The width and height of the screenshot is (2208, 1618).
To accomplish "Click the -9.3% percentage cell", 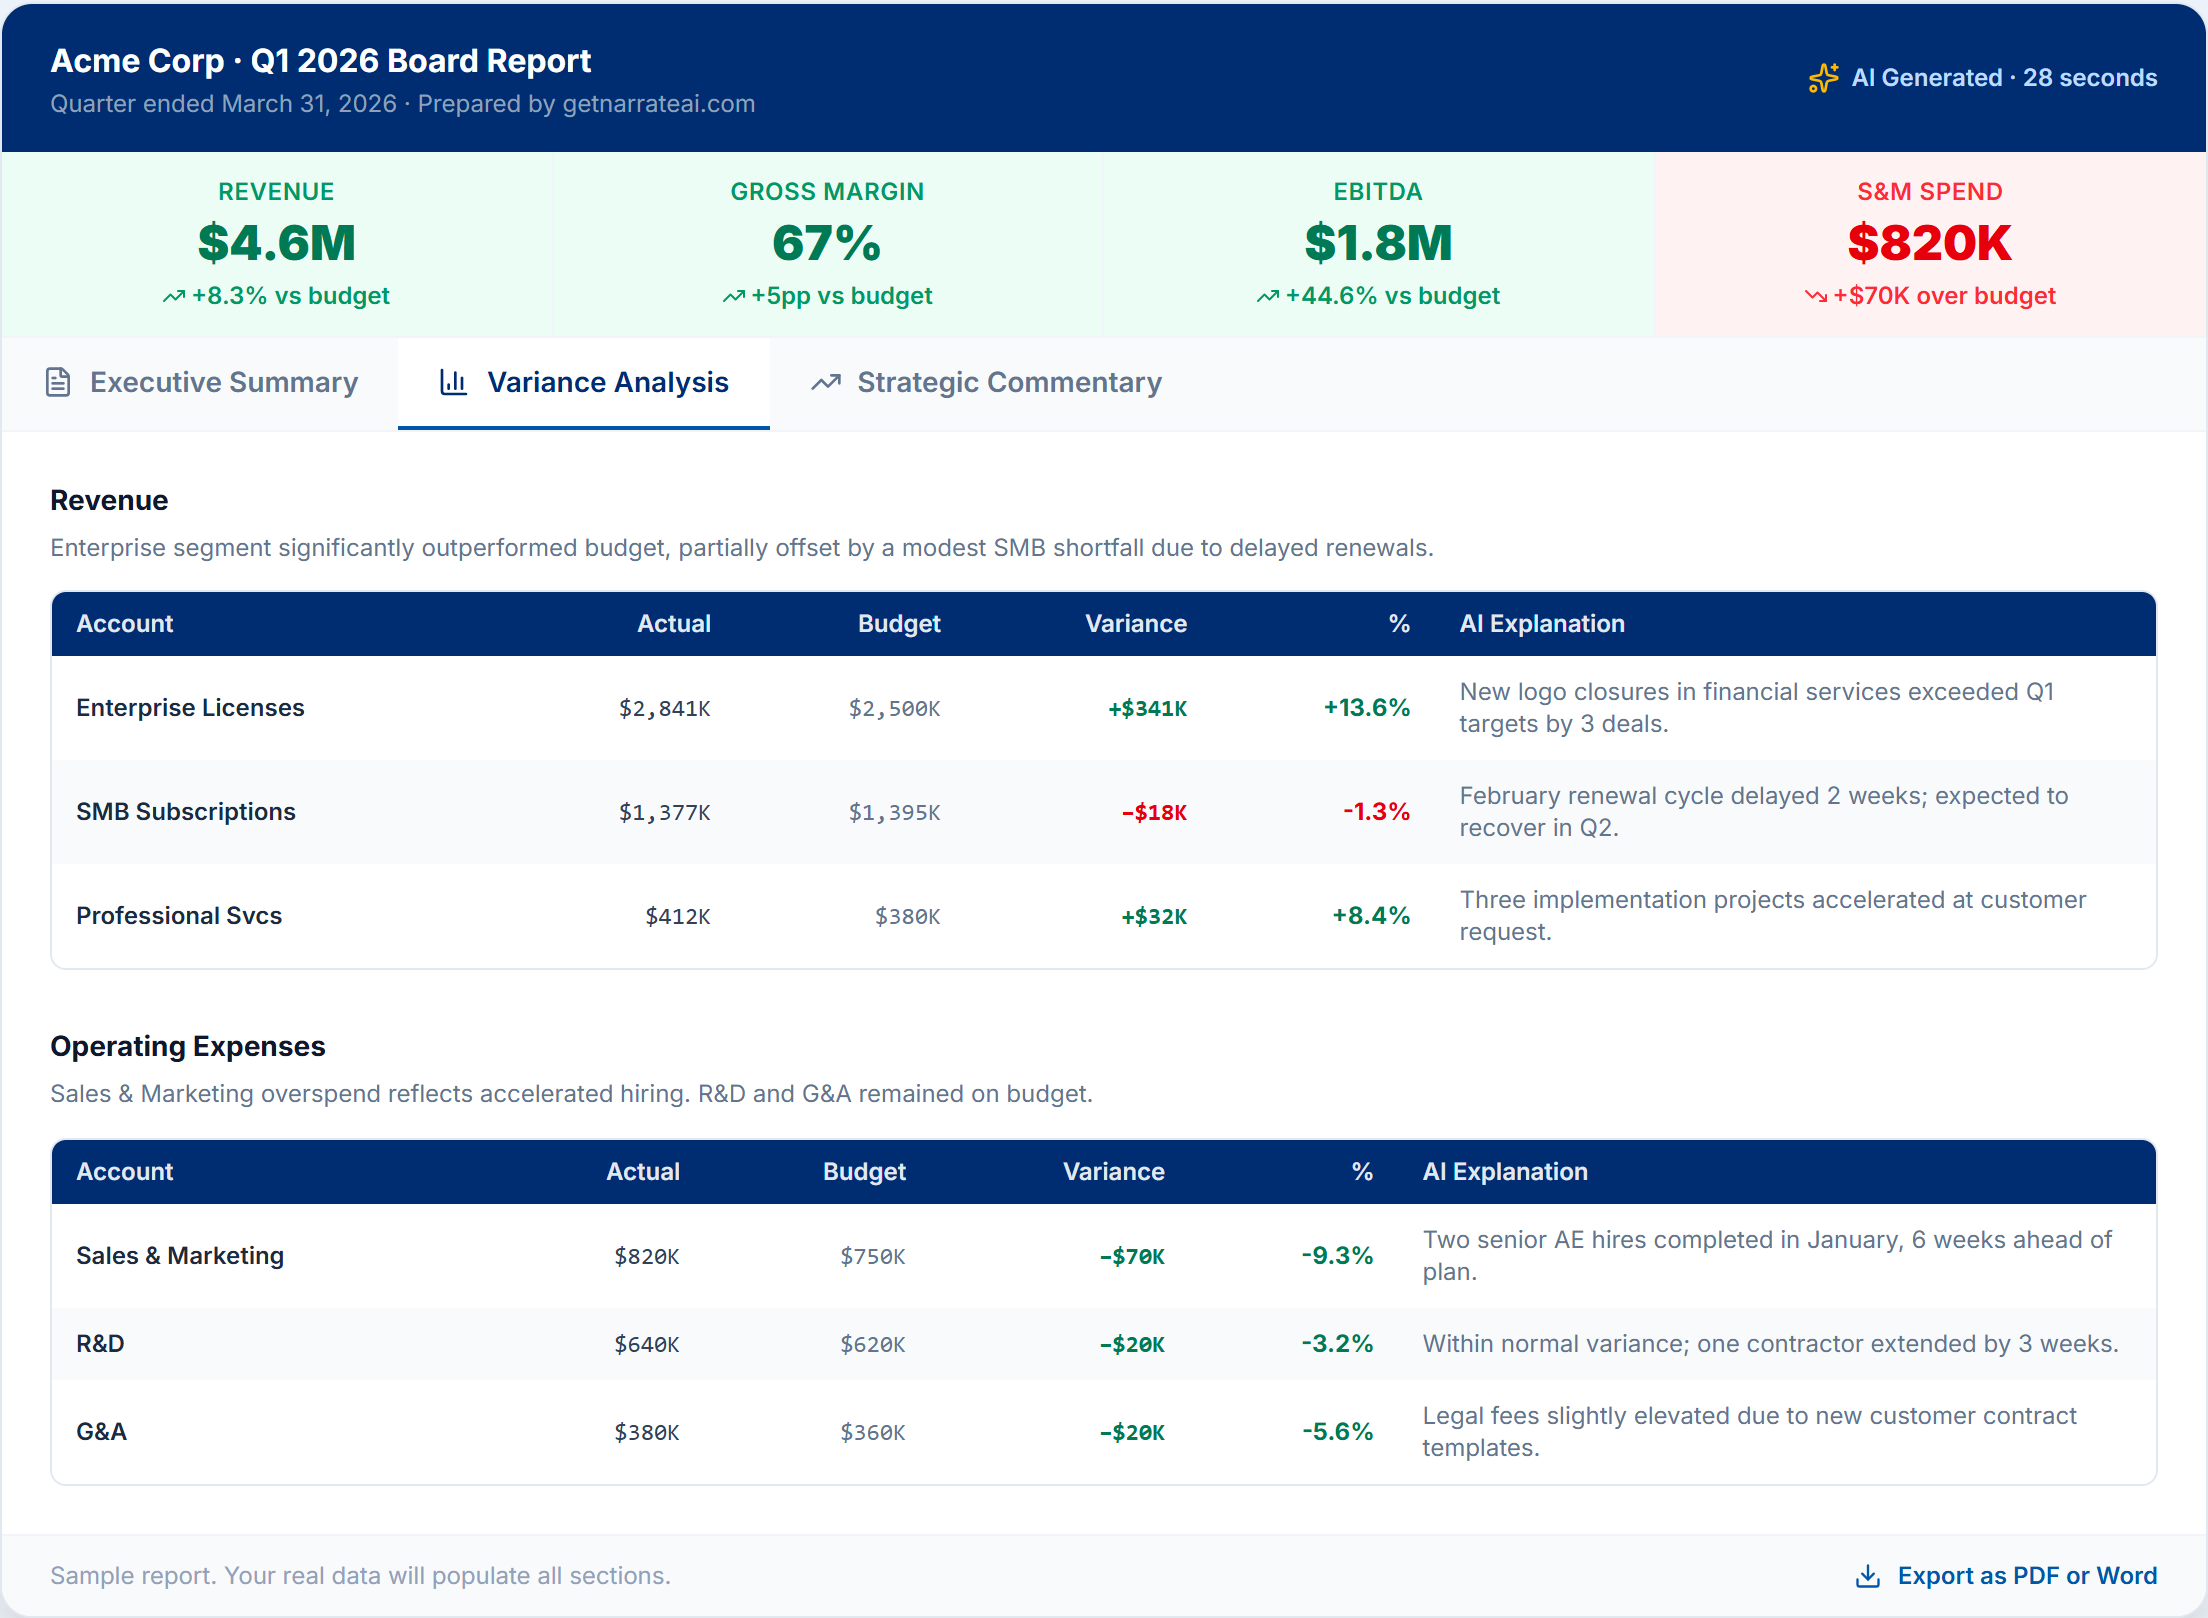I will (1337, 1256).
